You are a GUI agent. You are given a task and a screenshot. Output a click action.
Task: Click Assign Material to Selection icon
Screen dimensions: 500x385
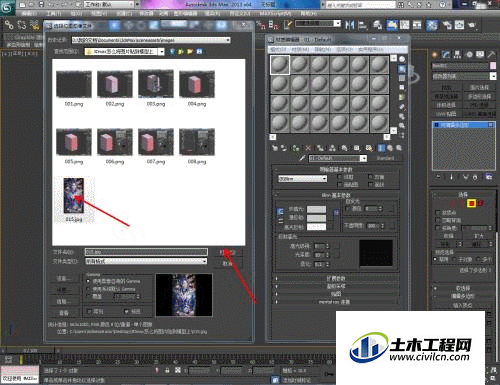[x=296, y=148]
